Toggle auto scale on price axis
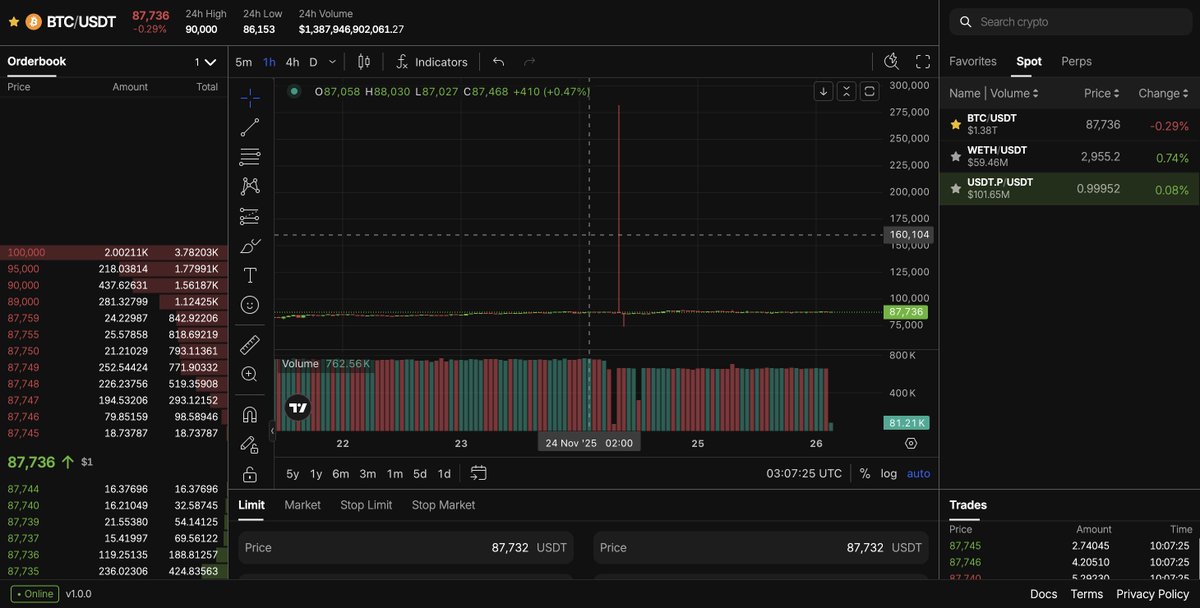Image resolution: width=1200 pixels, height=608 pixels. [918, 473]
